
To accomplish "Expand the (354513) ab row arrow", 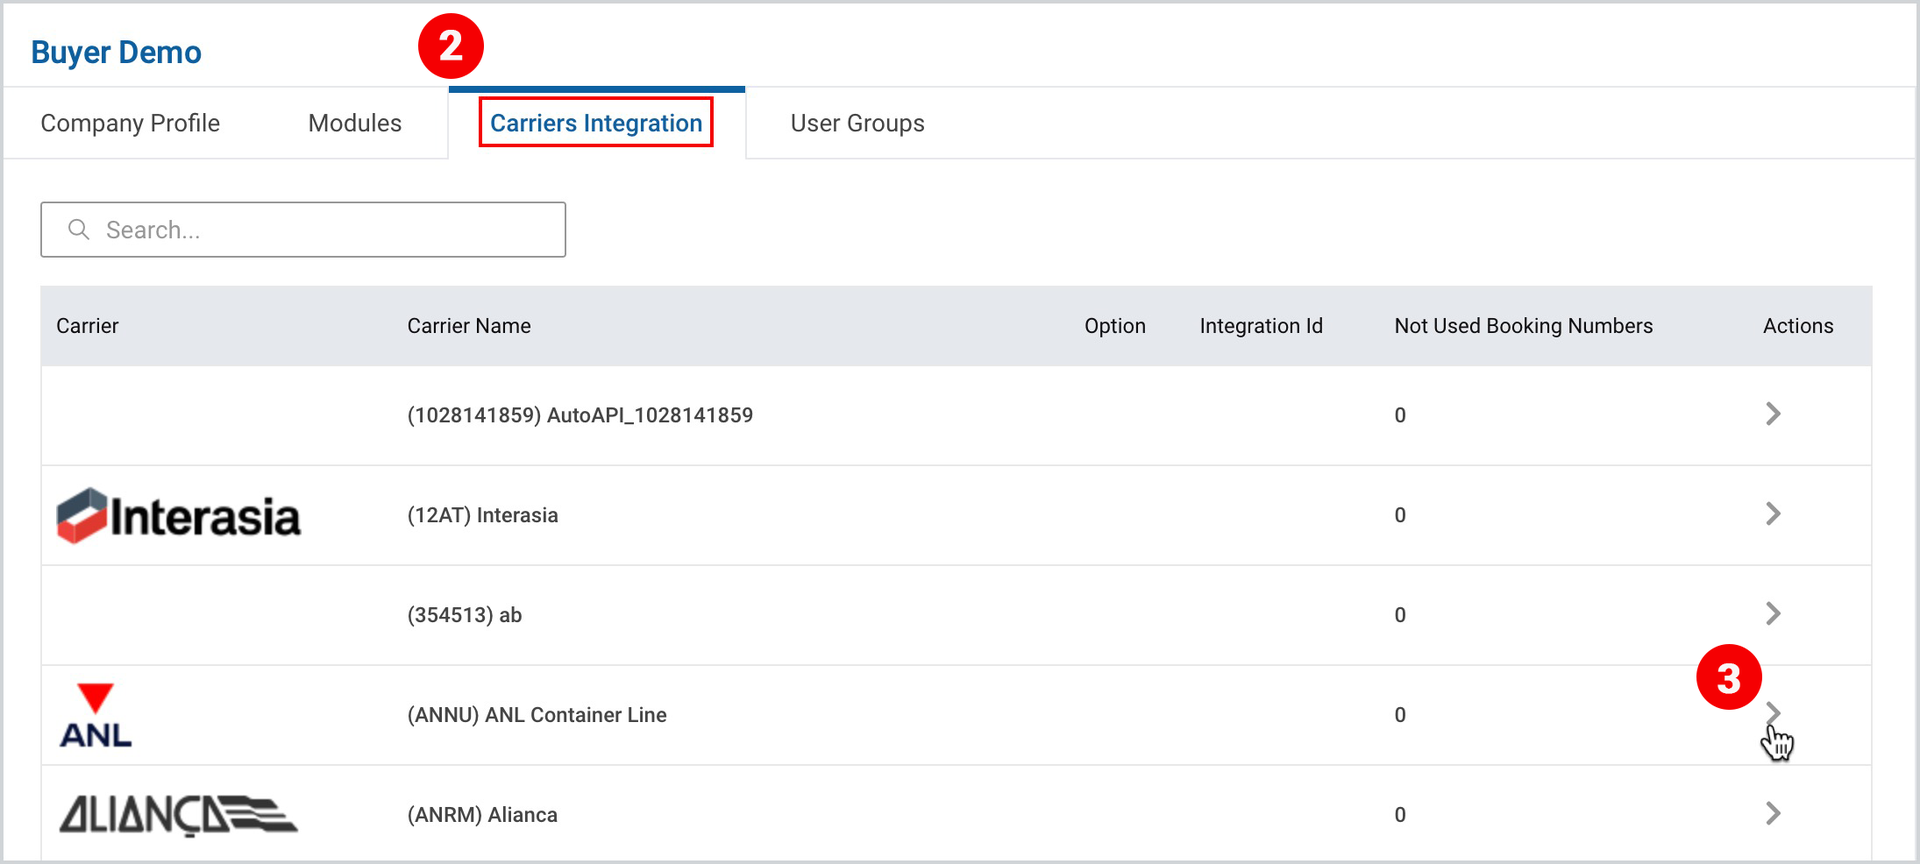I will click(1773, 614).
